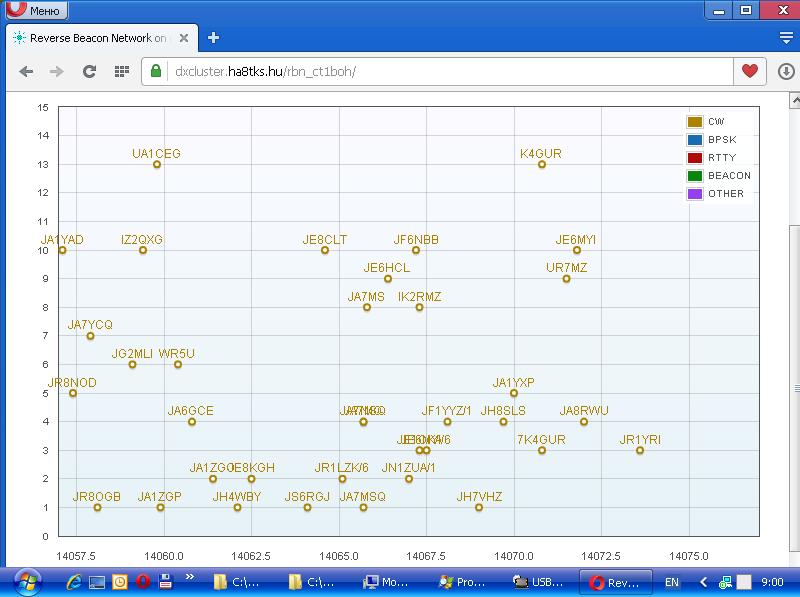800x597 pixels.
Task: Expand the quick launch overflow chevron
Action: (x=190, y=577)
